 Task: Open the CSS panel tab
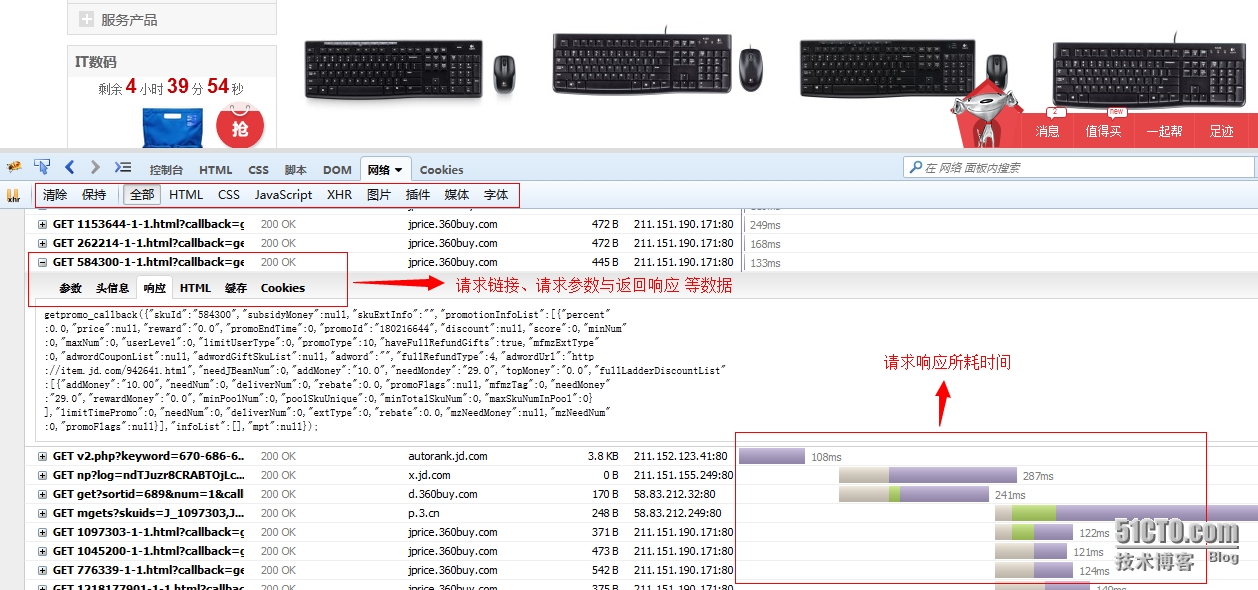258,170
